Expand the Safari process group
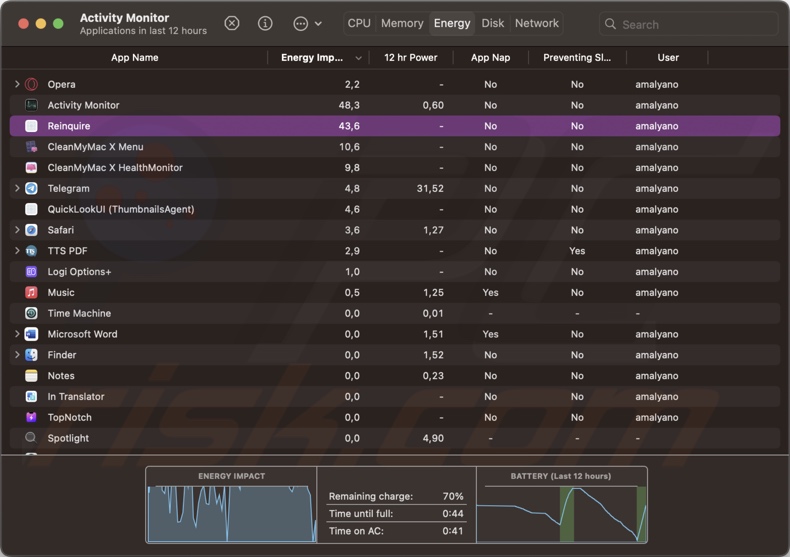This screenshot has width=790, height=557. point(17,230)
